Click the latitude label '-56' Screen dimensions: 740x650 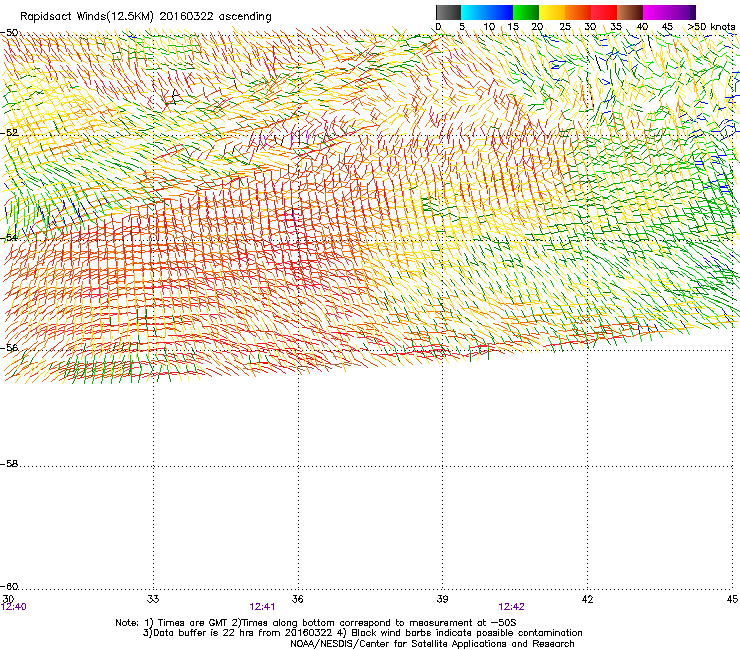(x=9, y=347)
